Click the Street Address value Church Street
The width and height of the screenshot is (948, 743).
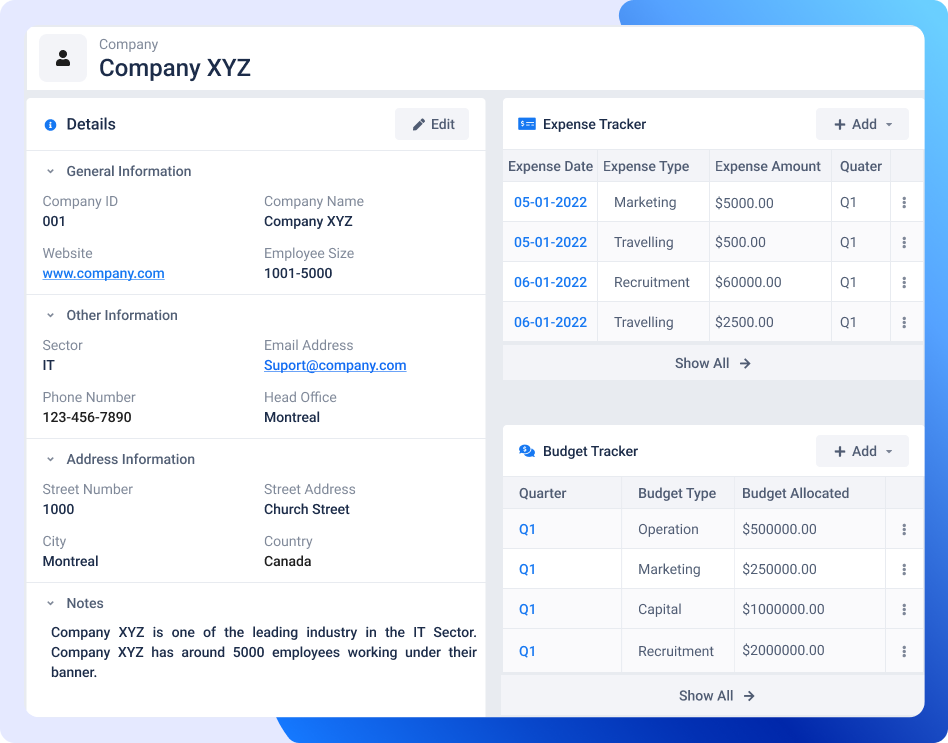[x=307, y=509]
